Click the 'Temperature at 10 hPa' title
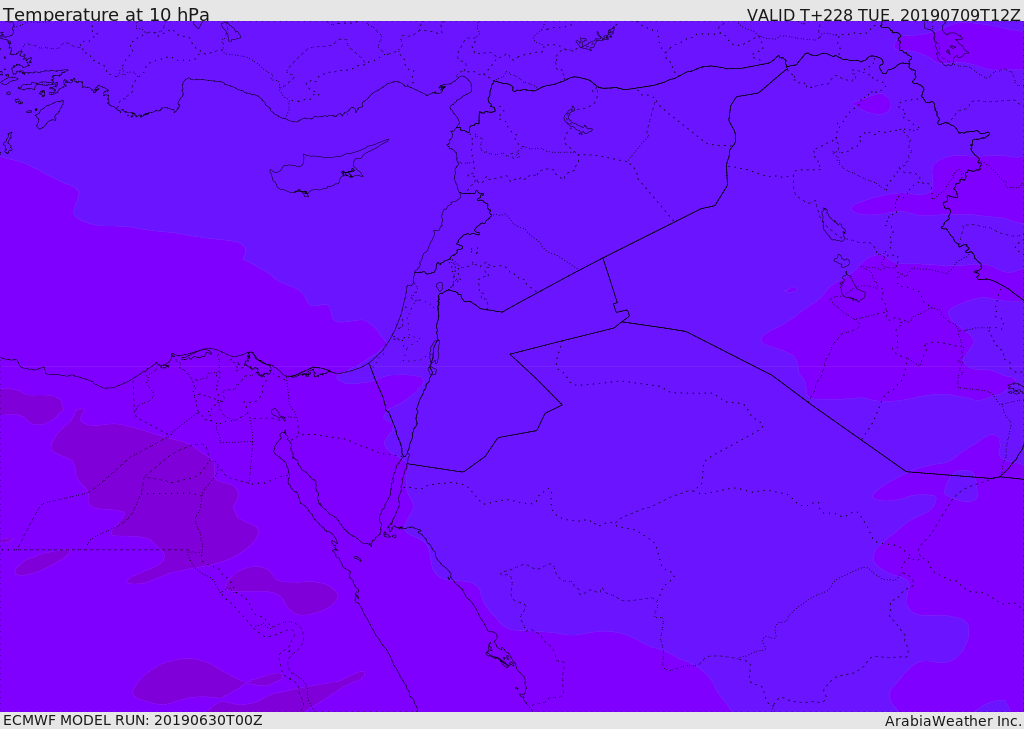 click(x=106, y=14)
